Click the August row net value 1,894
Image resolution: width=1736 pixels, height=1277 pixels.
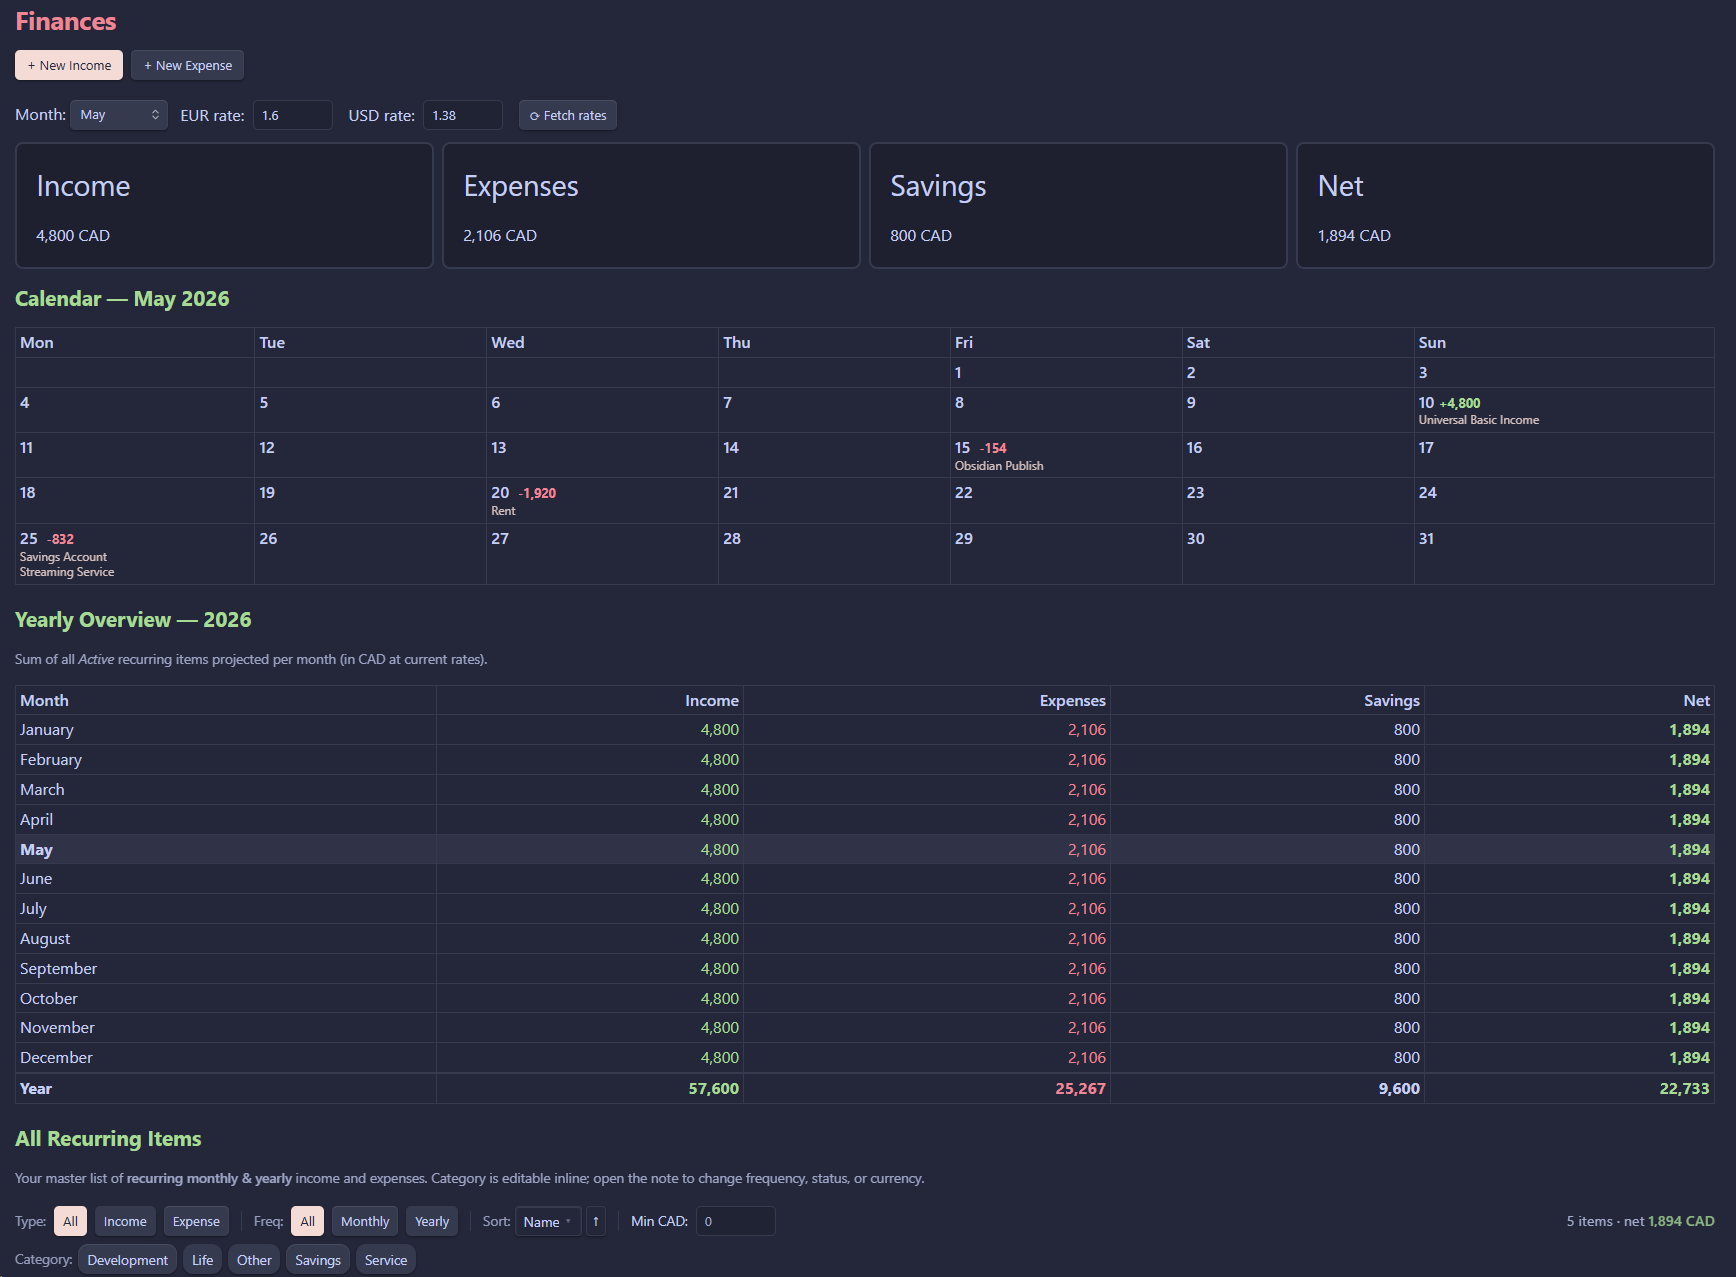1689,938
